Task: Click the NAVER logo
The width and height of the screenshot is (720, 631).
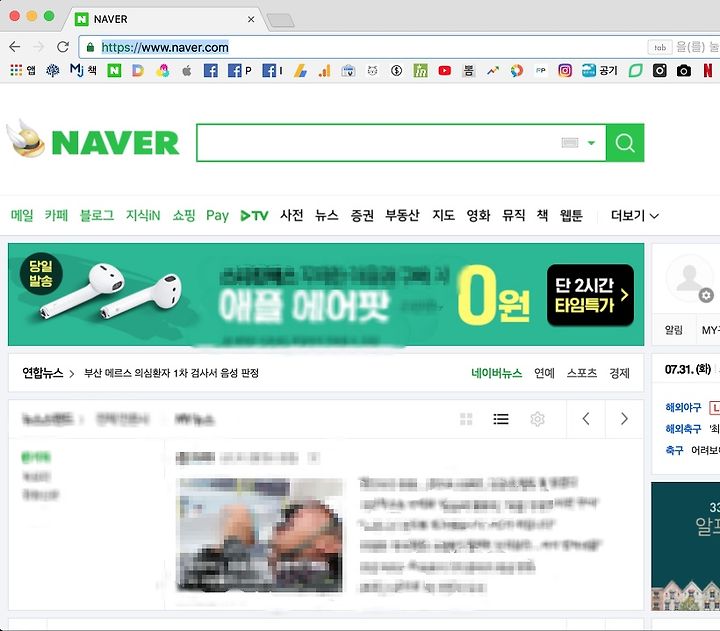Action: point(115,142)
